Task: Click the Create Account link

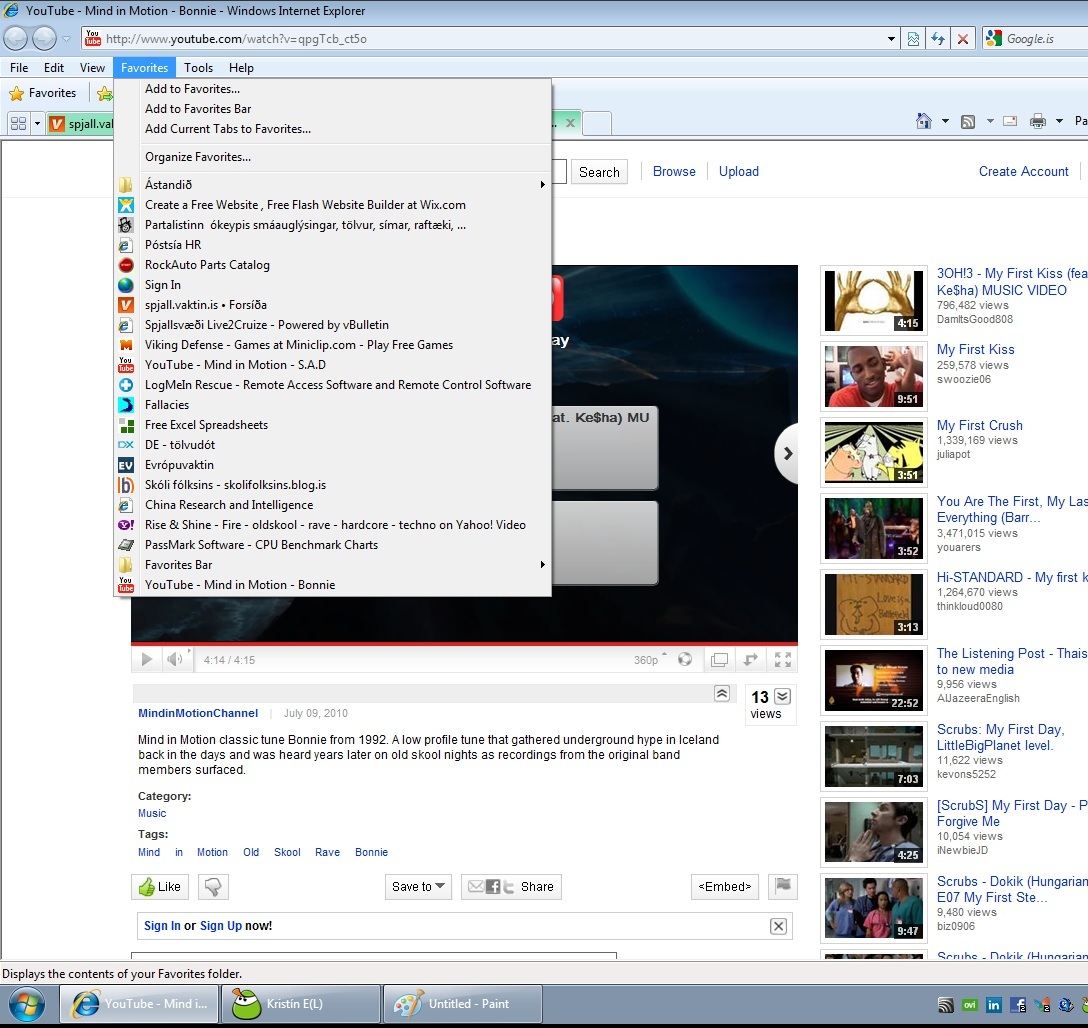Action: [x=1023, y=171]
